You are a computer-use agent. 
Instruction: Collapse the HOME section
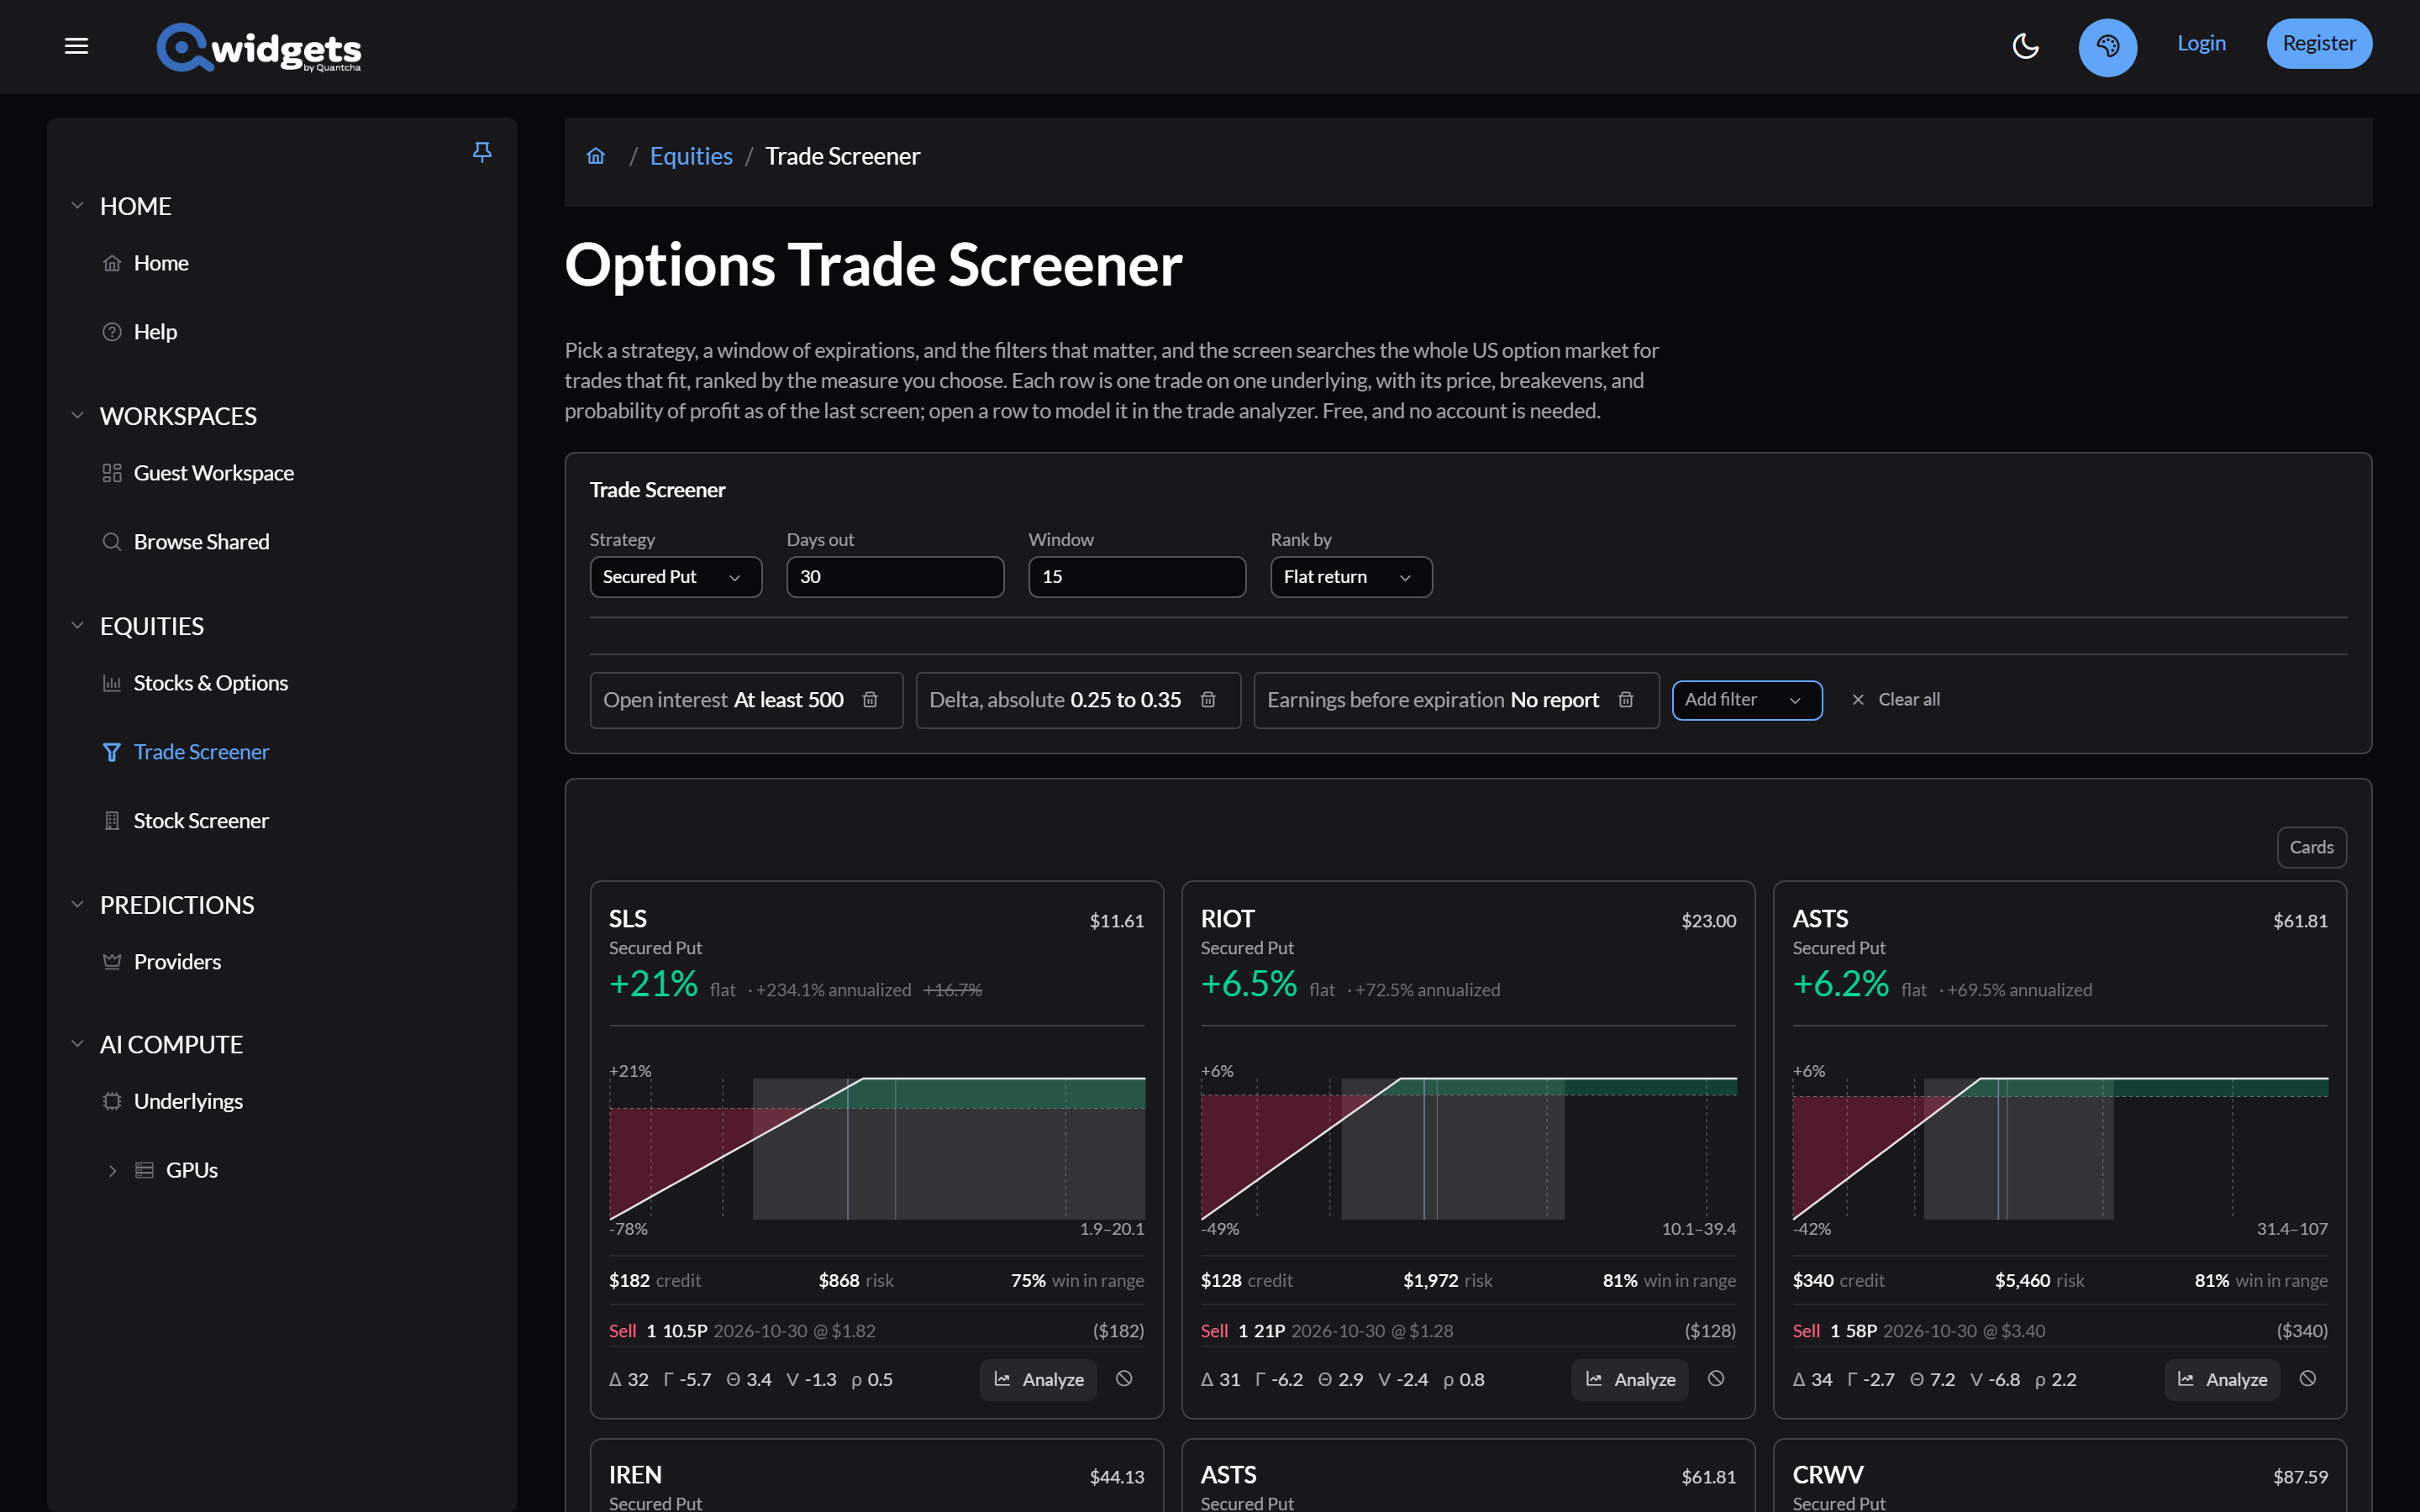[x=77, y=205]
